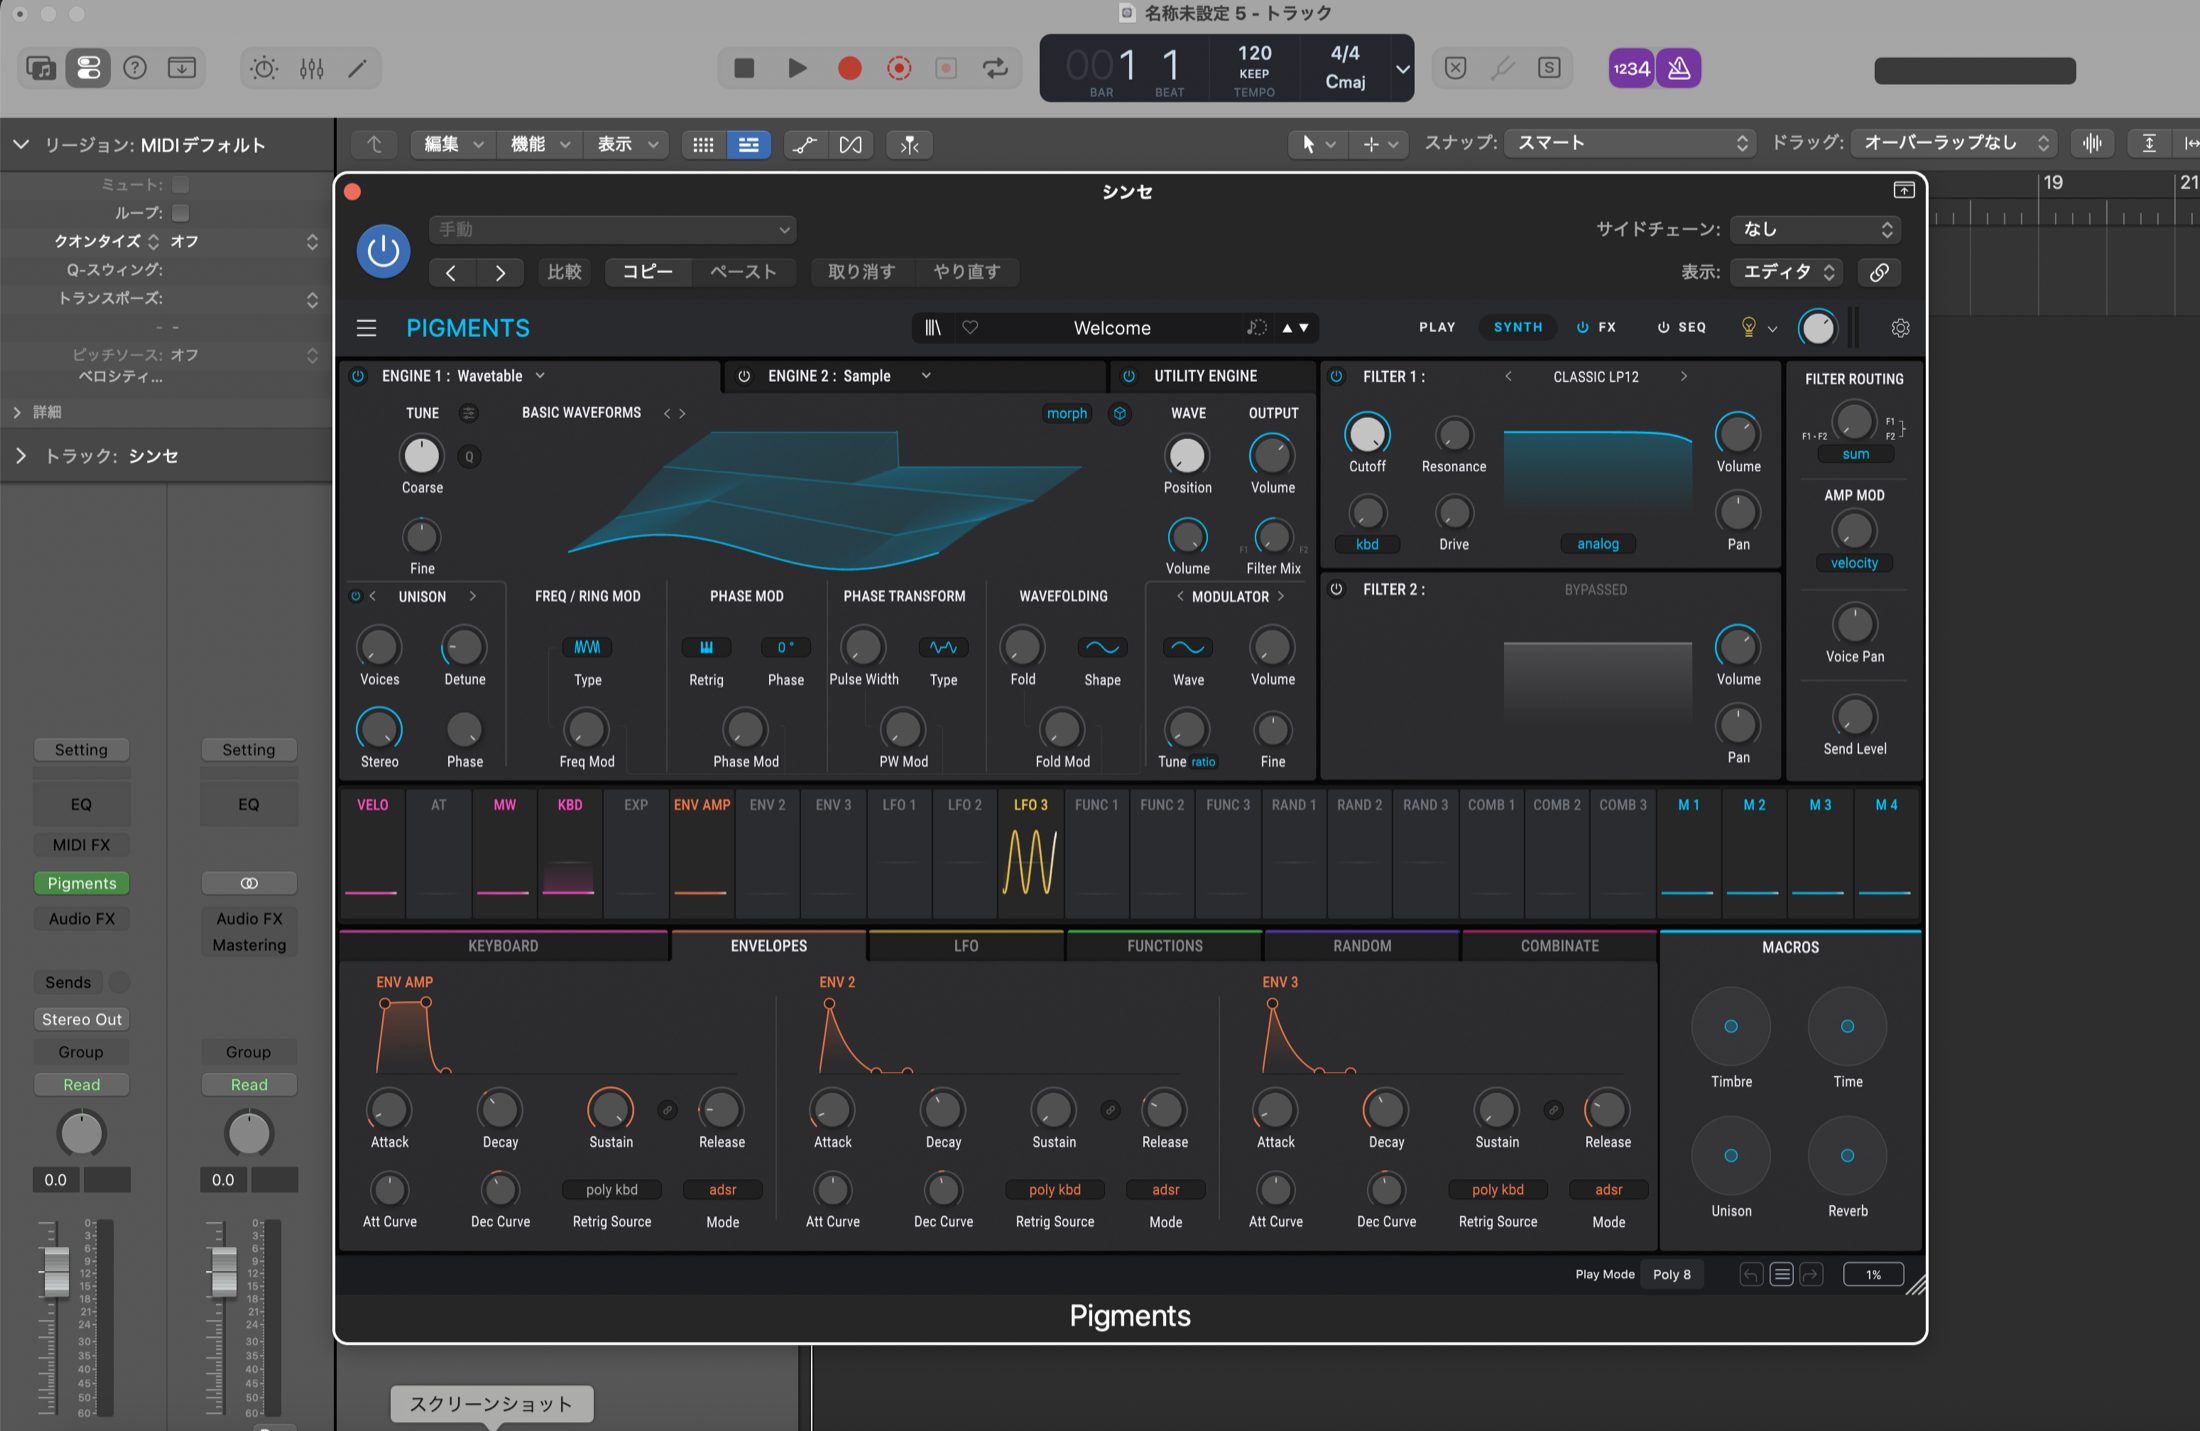Click the Pigments lightbulb tips icon
Screen dimensions: 2200x1431
point(1748,328)
